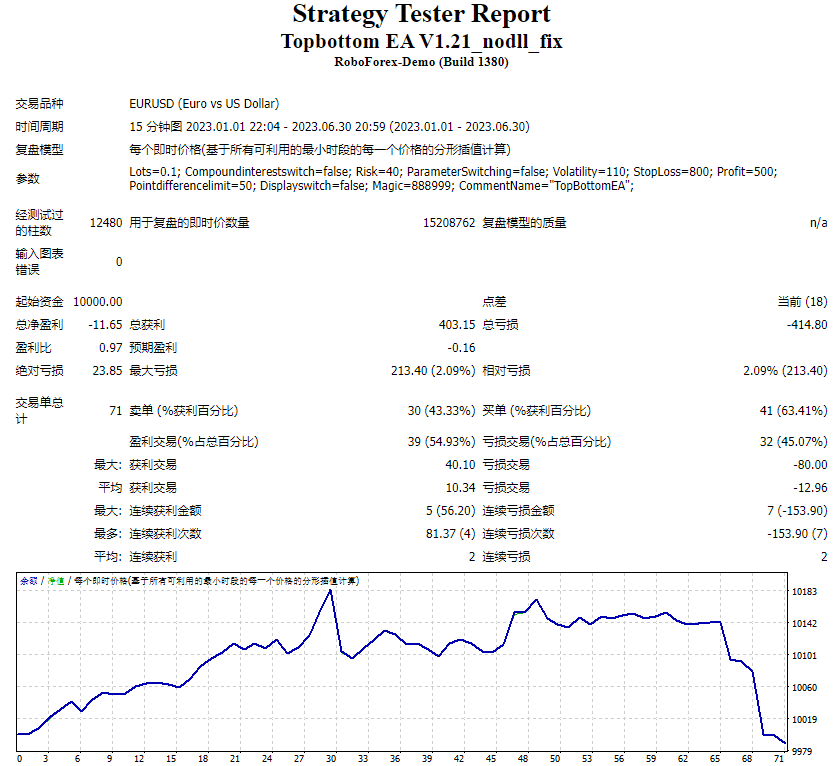Select the spread value 当前 (18)

(x=802, y=301)
